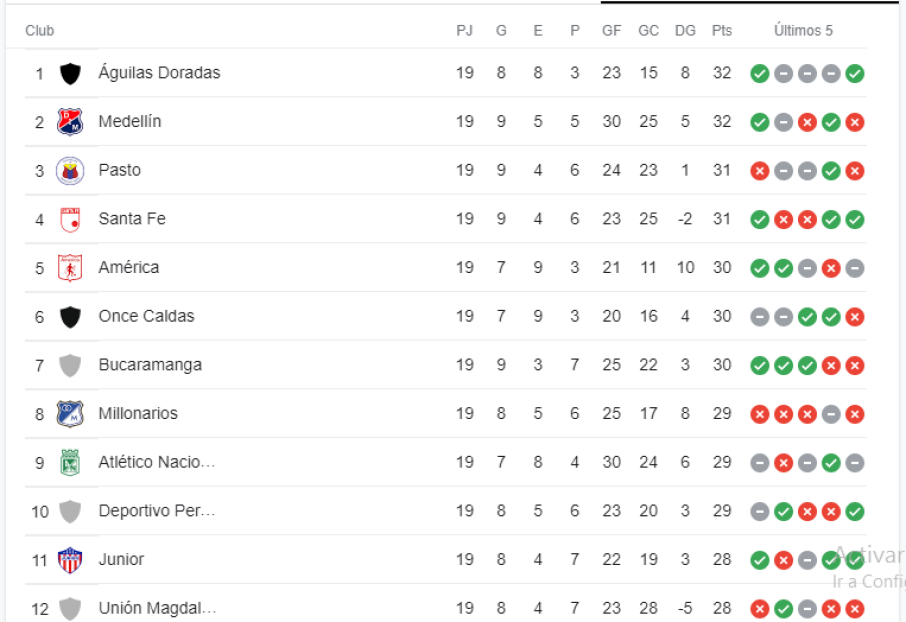The image size is (906, 622).
Task: Open the Bucaramanga team name link
Action: [150, 365]
